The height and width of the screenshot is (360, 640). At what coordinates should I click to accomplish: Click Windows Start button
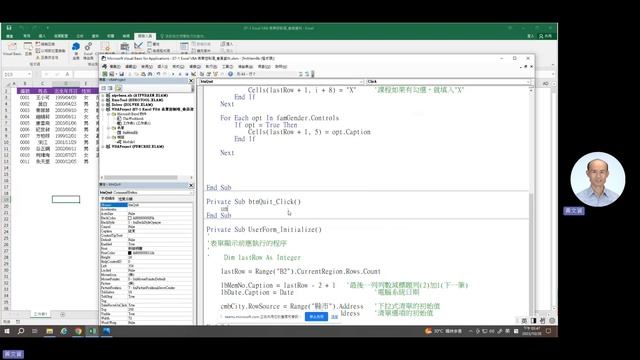[x=7, y=331]
